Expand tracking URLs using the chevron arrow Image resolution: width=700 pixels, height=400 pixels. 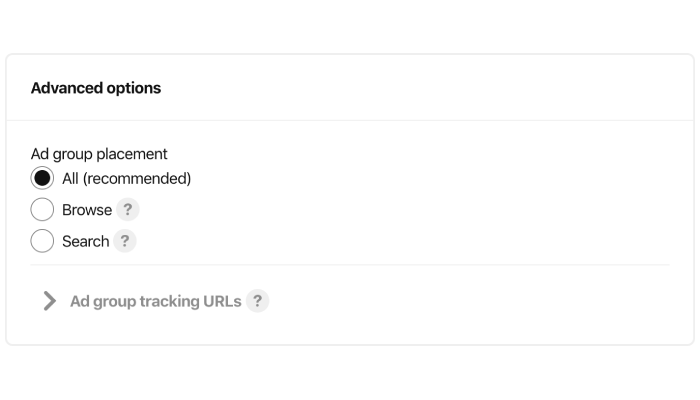[50, 301]
